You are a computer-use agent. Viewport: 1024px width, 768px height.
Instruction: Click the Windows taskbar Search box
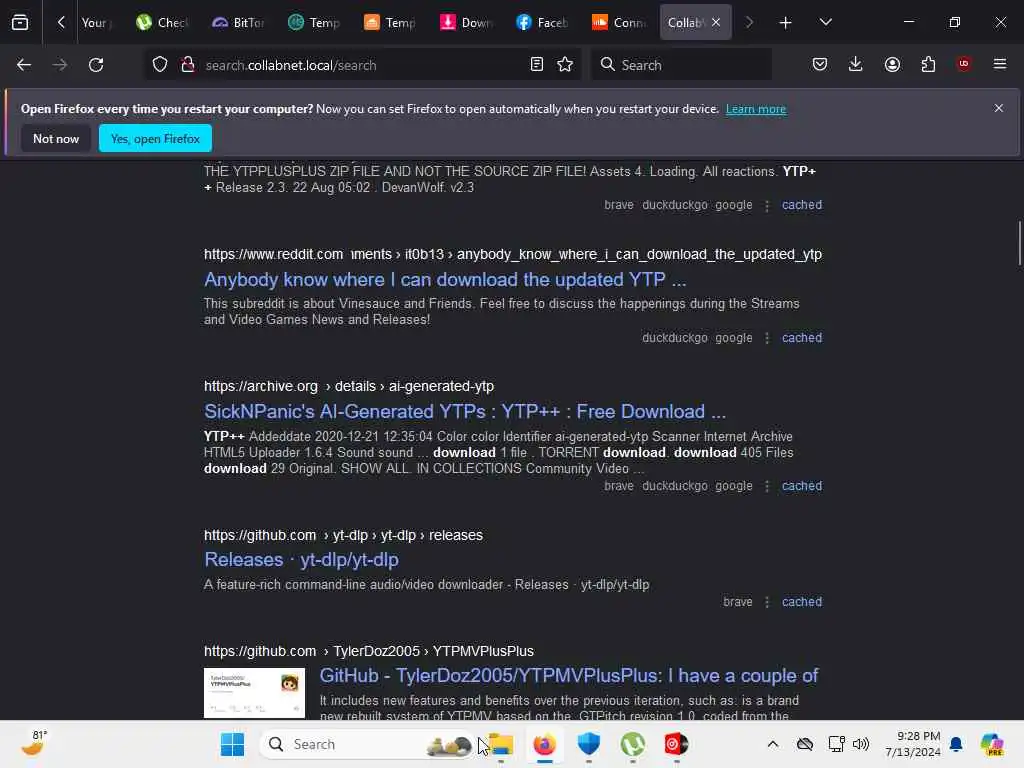367,744
